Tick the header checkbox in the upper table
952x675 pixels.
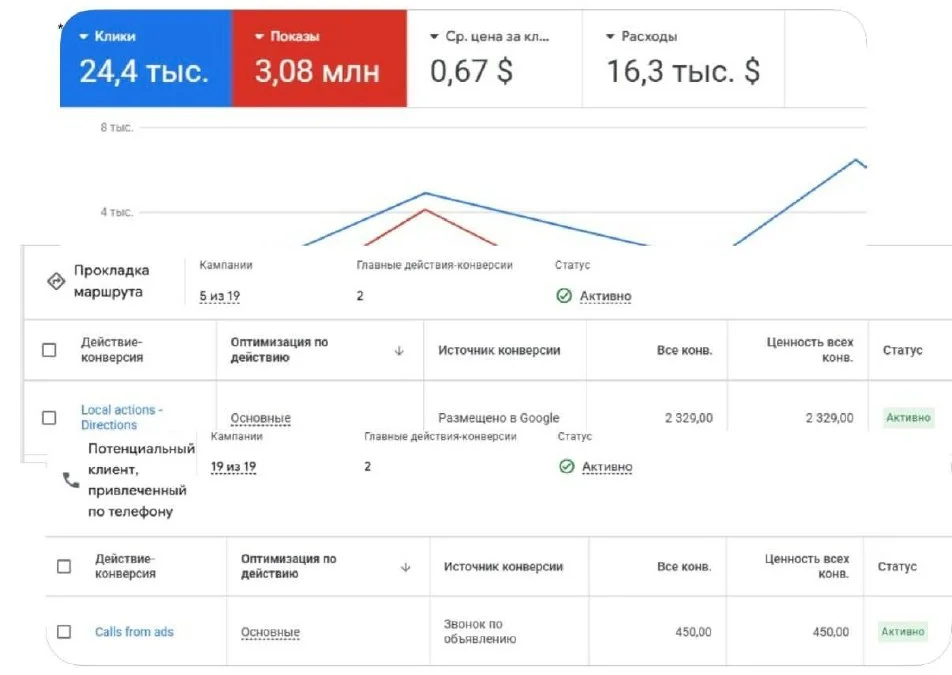click(x=49, y=350)
